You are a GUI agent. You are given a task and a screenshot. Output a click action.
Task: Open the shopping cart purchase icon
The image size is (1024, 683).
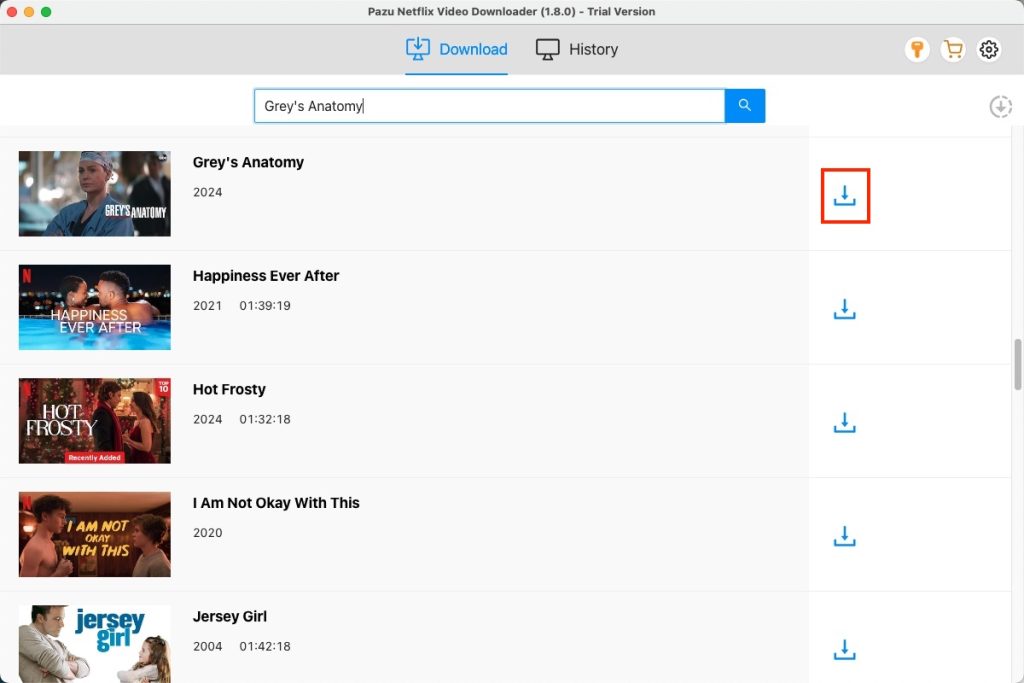(x=953, y=49)
